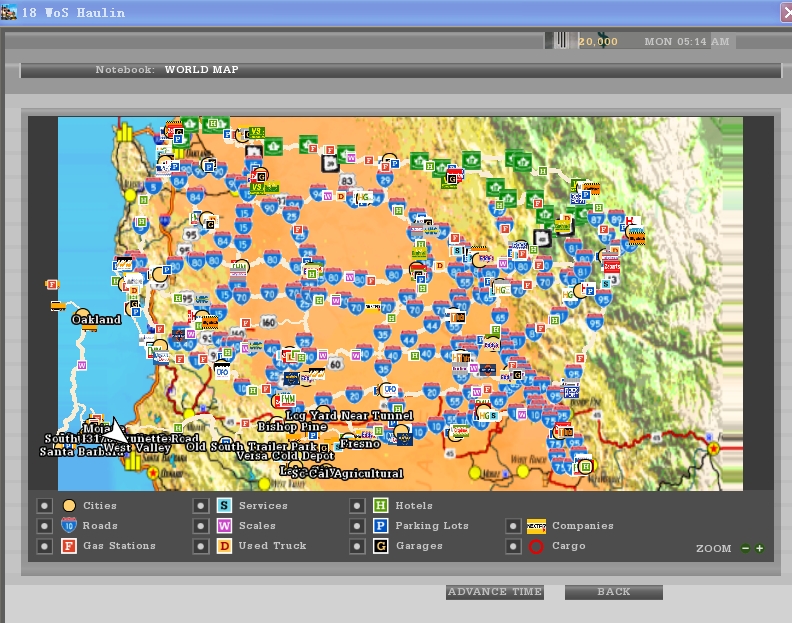Click the Scales legend icon
The image size is (792, 623).
click(224, 526)
